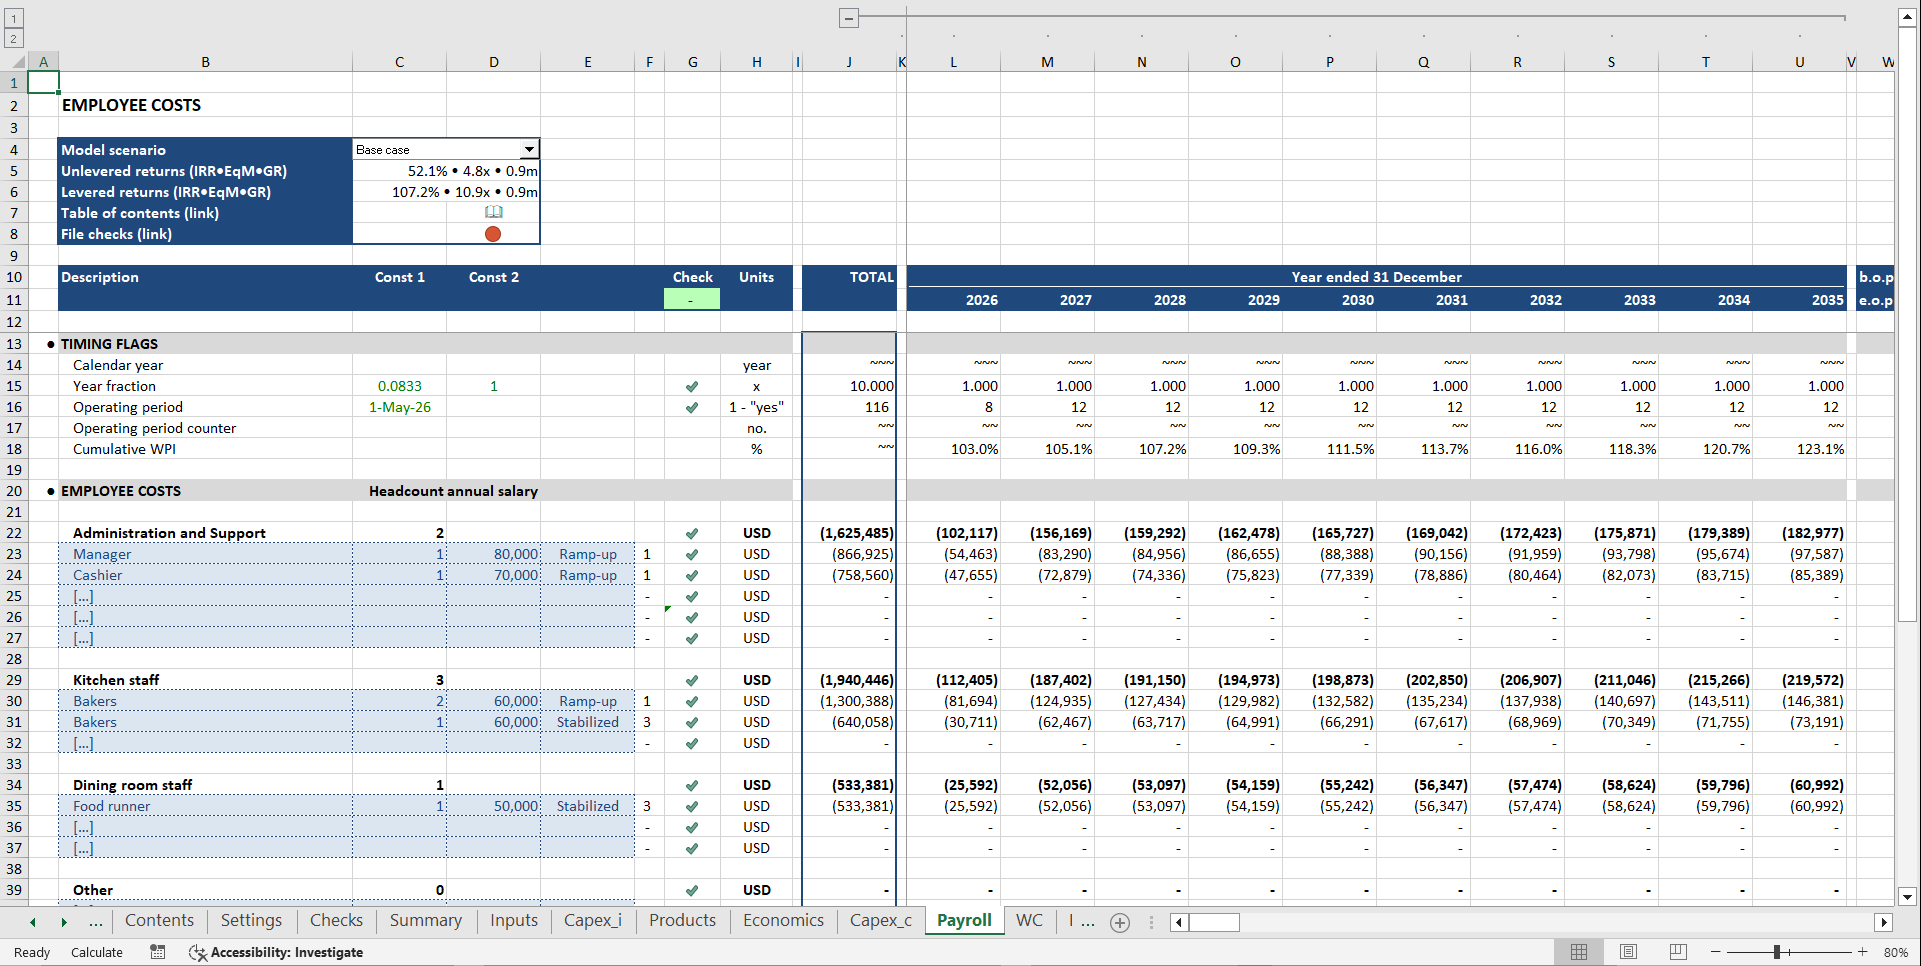
Task: Click the red File checks circle icon
Action: (x=493, y=233)
